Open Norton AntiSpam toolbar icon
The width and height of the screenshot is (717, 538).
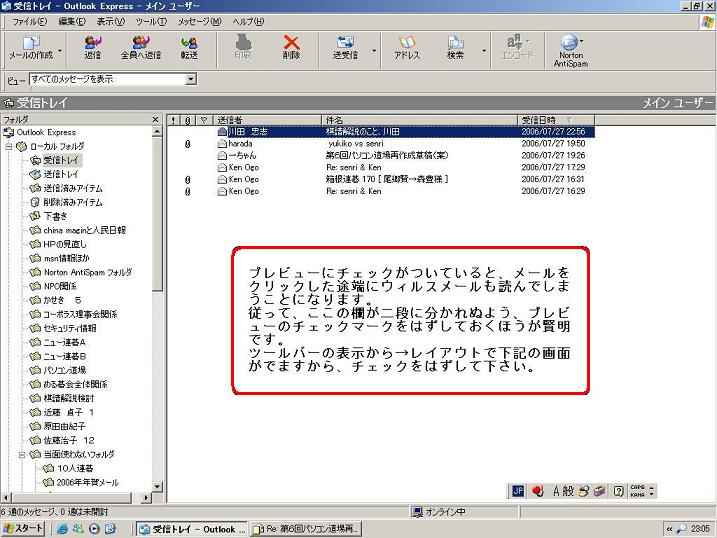coord(569,43)
